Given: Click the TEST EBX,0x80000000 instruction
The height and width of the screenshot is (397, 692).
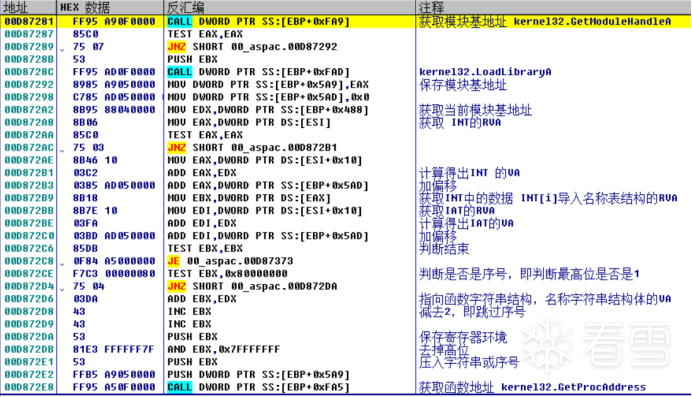Looking at the screenshot, I should coord(227,273).
